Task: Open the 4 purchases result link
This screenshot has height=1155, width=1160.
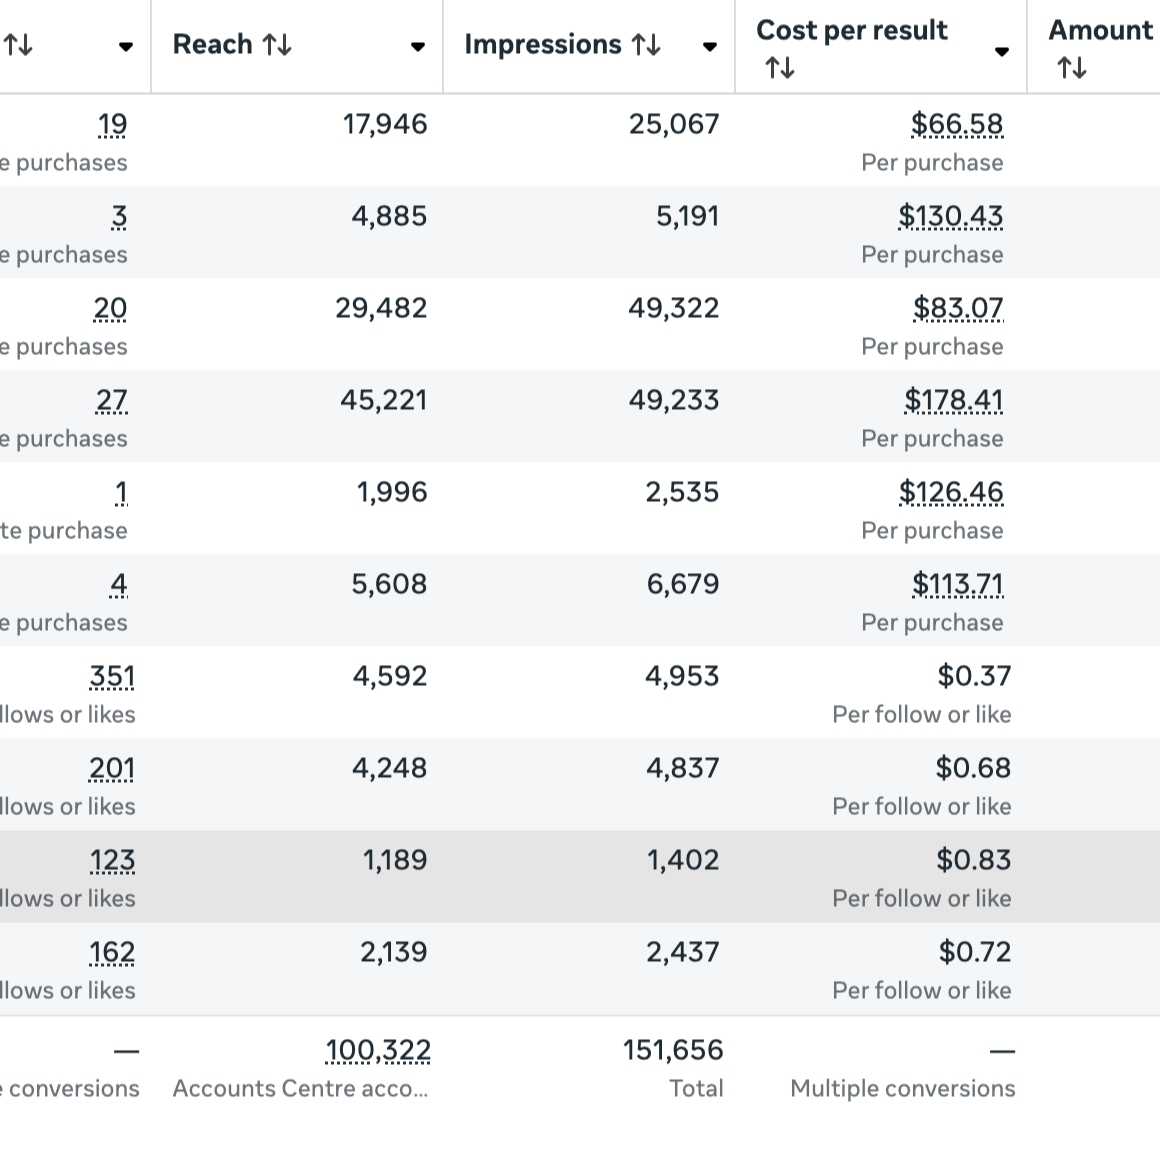Action: (118, 584)
